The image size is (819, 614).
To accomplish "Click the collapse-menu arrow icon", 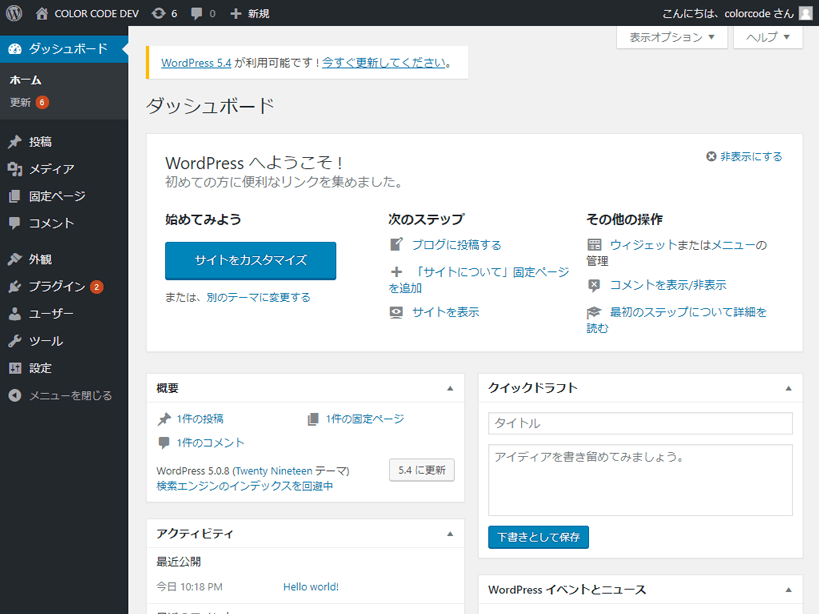I will 15,395.
